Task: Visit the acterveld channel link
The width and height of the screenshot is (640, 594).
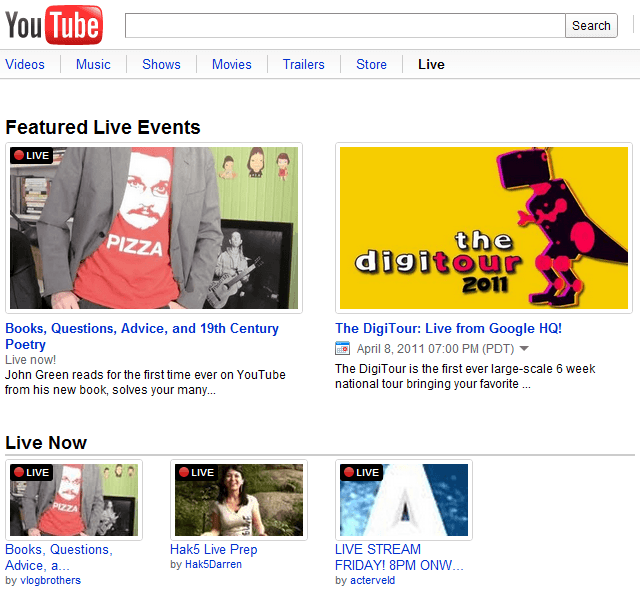Action: pos(372,580)
